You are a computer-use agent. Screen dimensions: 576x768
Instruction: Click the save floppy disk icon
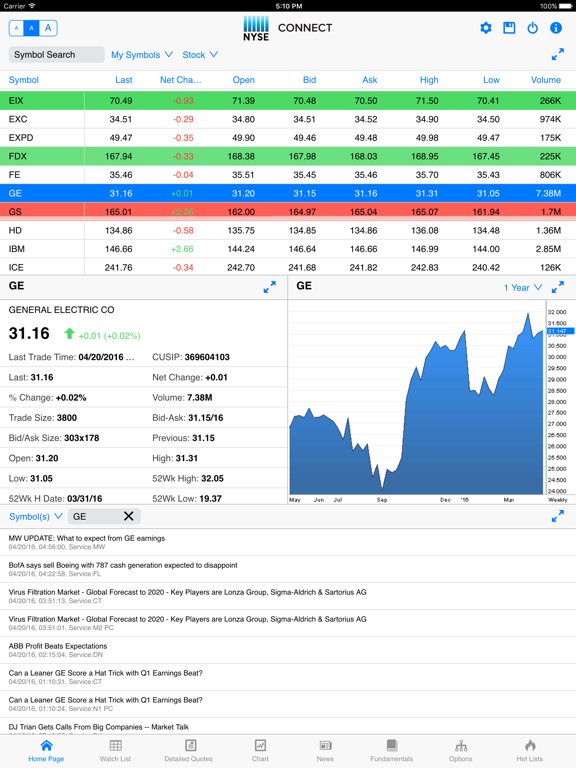pyautogui.click(x=509, y=28)
